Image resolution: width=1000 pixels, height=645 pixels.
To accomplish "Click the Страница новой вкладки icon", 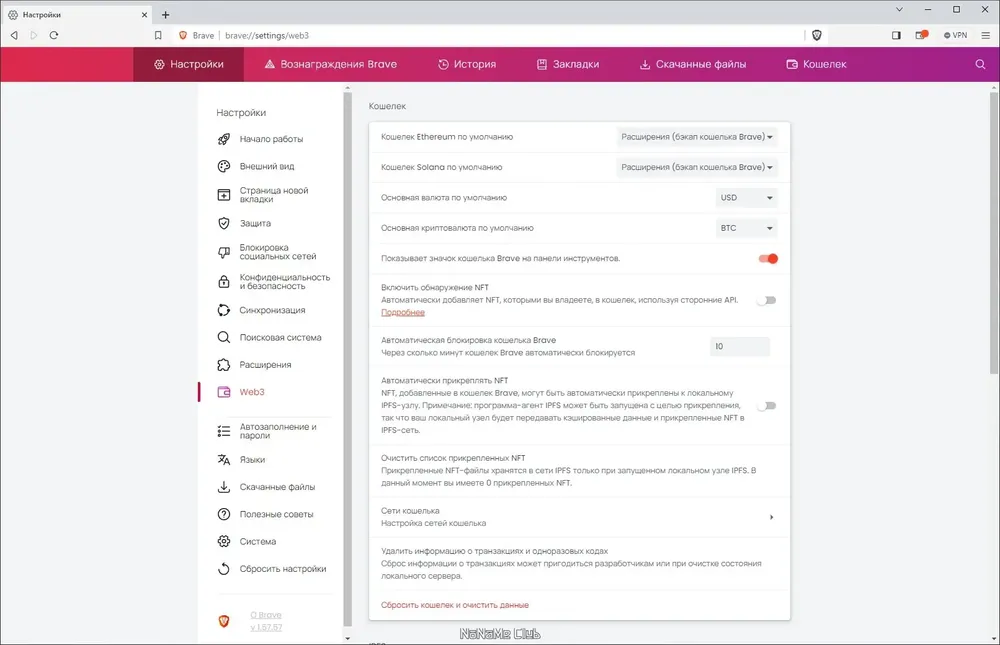I will (x=224, y=195).
